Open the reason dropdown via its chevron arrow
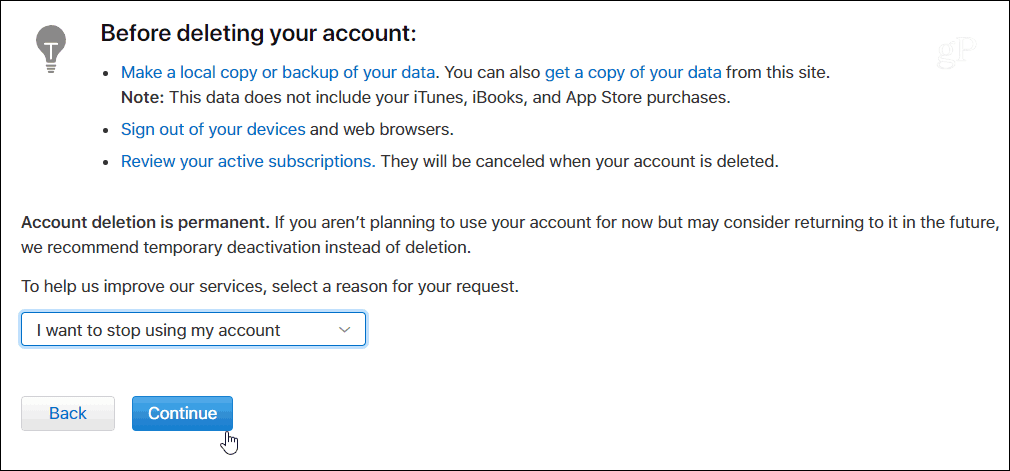 pos(345,330)
